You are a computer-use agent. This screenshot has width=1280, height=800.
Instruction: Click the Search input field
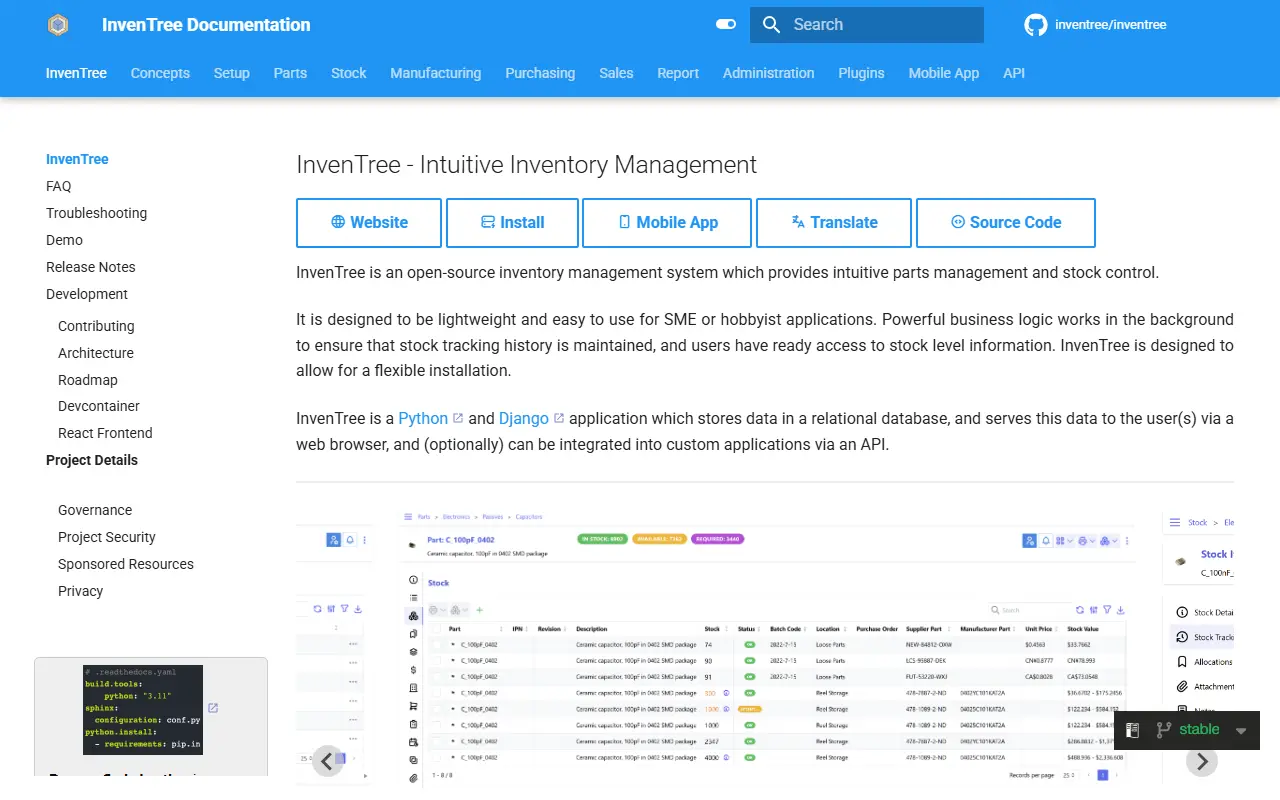(x=867, y=25)
